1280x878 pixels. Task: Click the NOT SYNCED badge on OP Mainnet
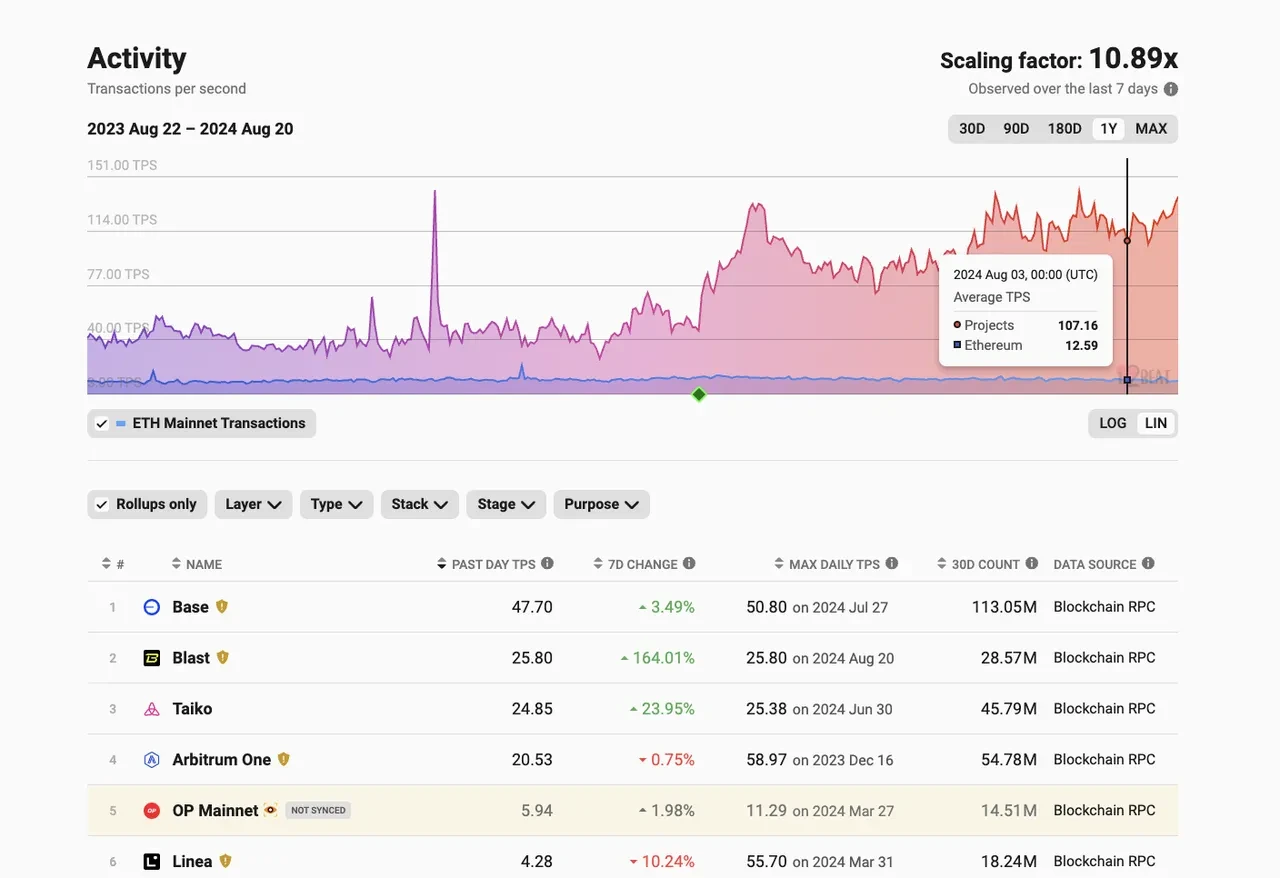pos(318,810)
